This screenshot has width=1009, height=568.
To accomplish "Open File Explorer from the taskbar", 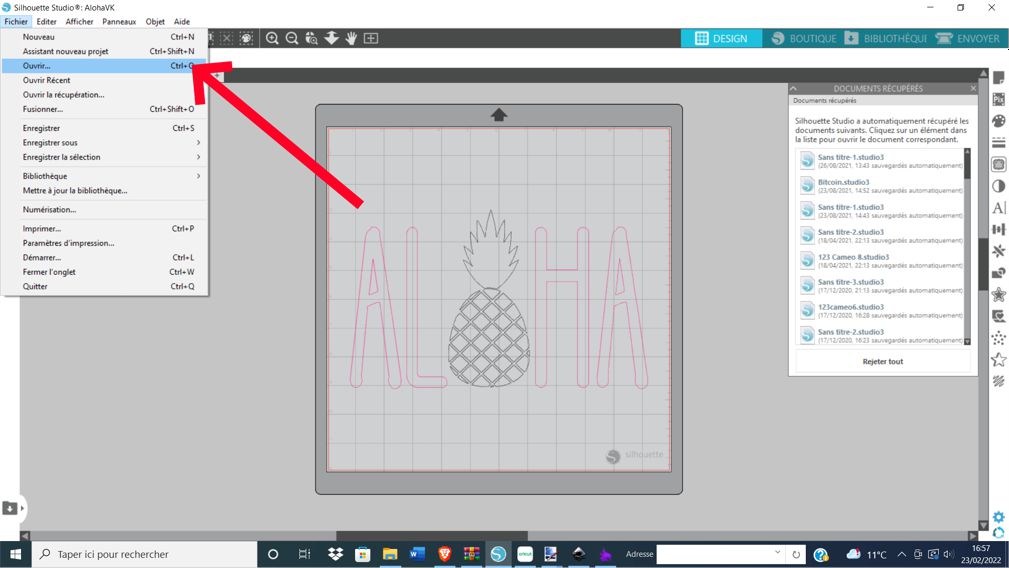I will [x=390, y=554].
